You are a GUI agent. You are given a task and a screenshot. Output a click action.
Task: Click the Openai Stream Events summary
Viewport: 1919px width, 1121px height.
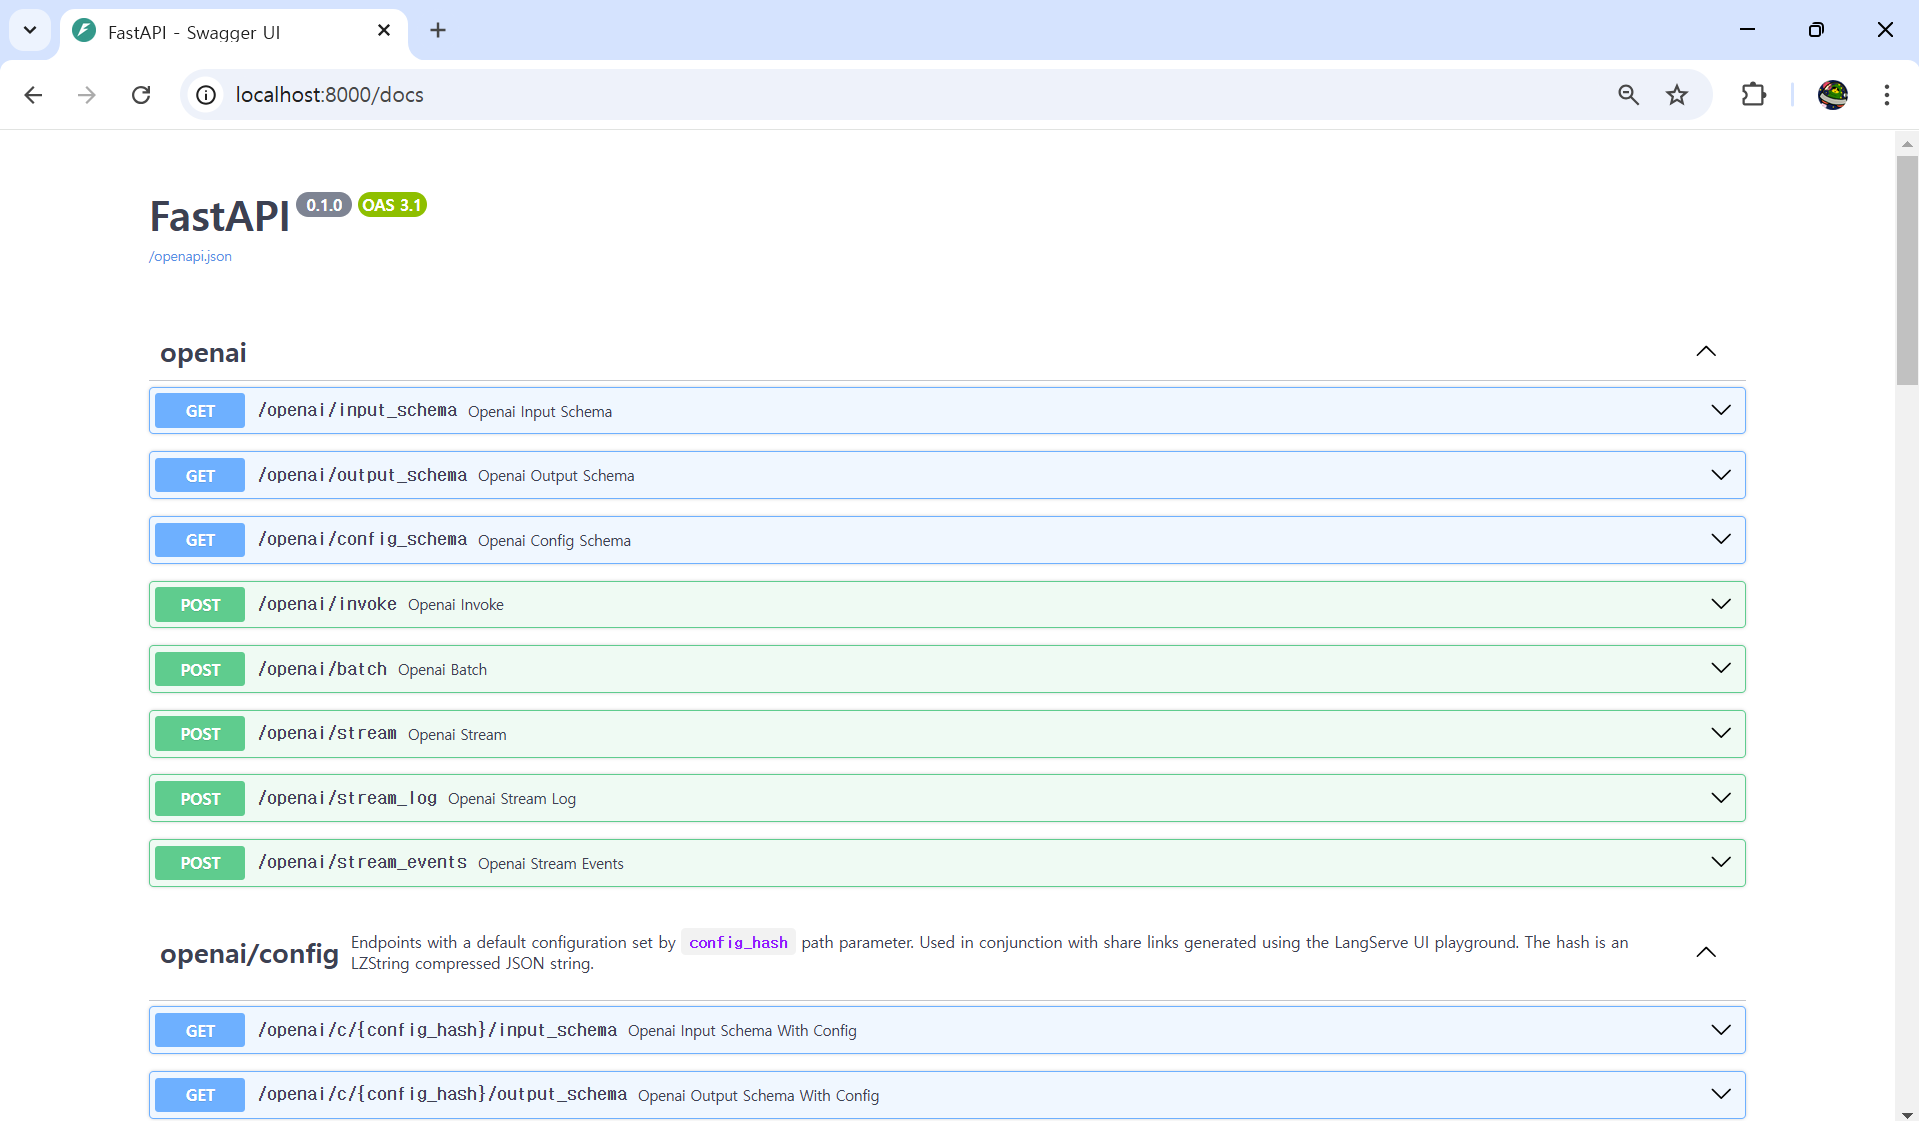[x=551, y=864]
